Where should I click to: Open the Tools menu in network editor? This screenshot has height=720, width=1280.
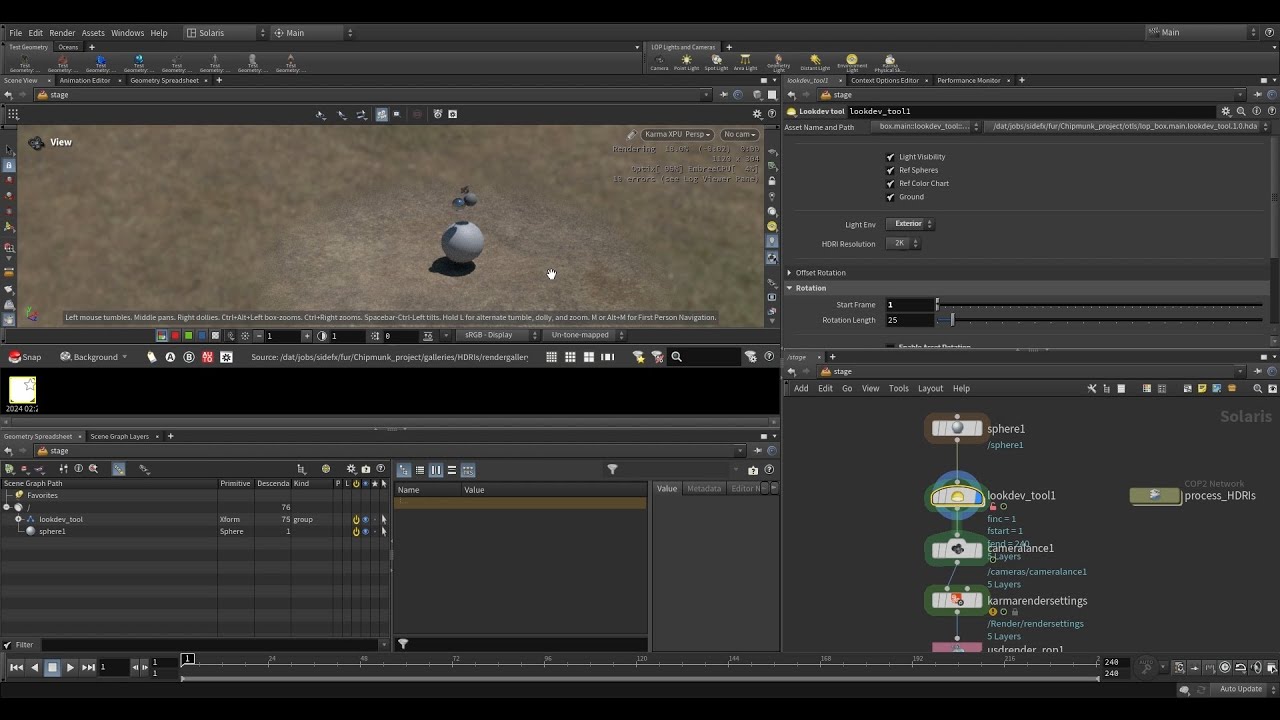(898, 388)
